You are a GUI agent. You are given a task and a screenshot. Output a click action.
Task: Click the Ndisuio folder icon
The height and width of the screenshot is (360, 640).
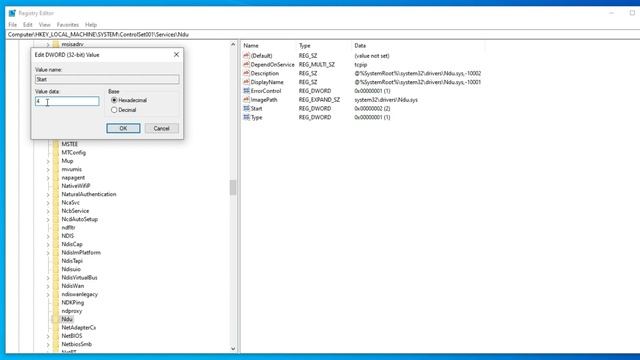56,269
